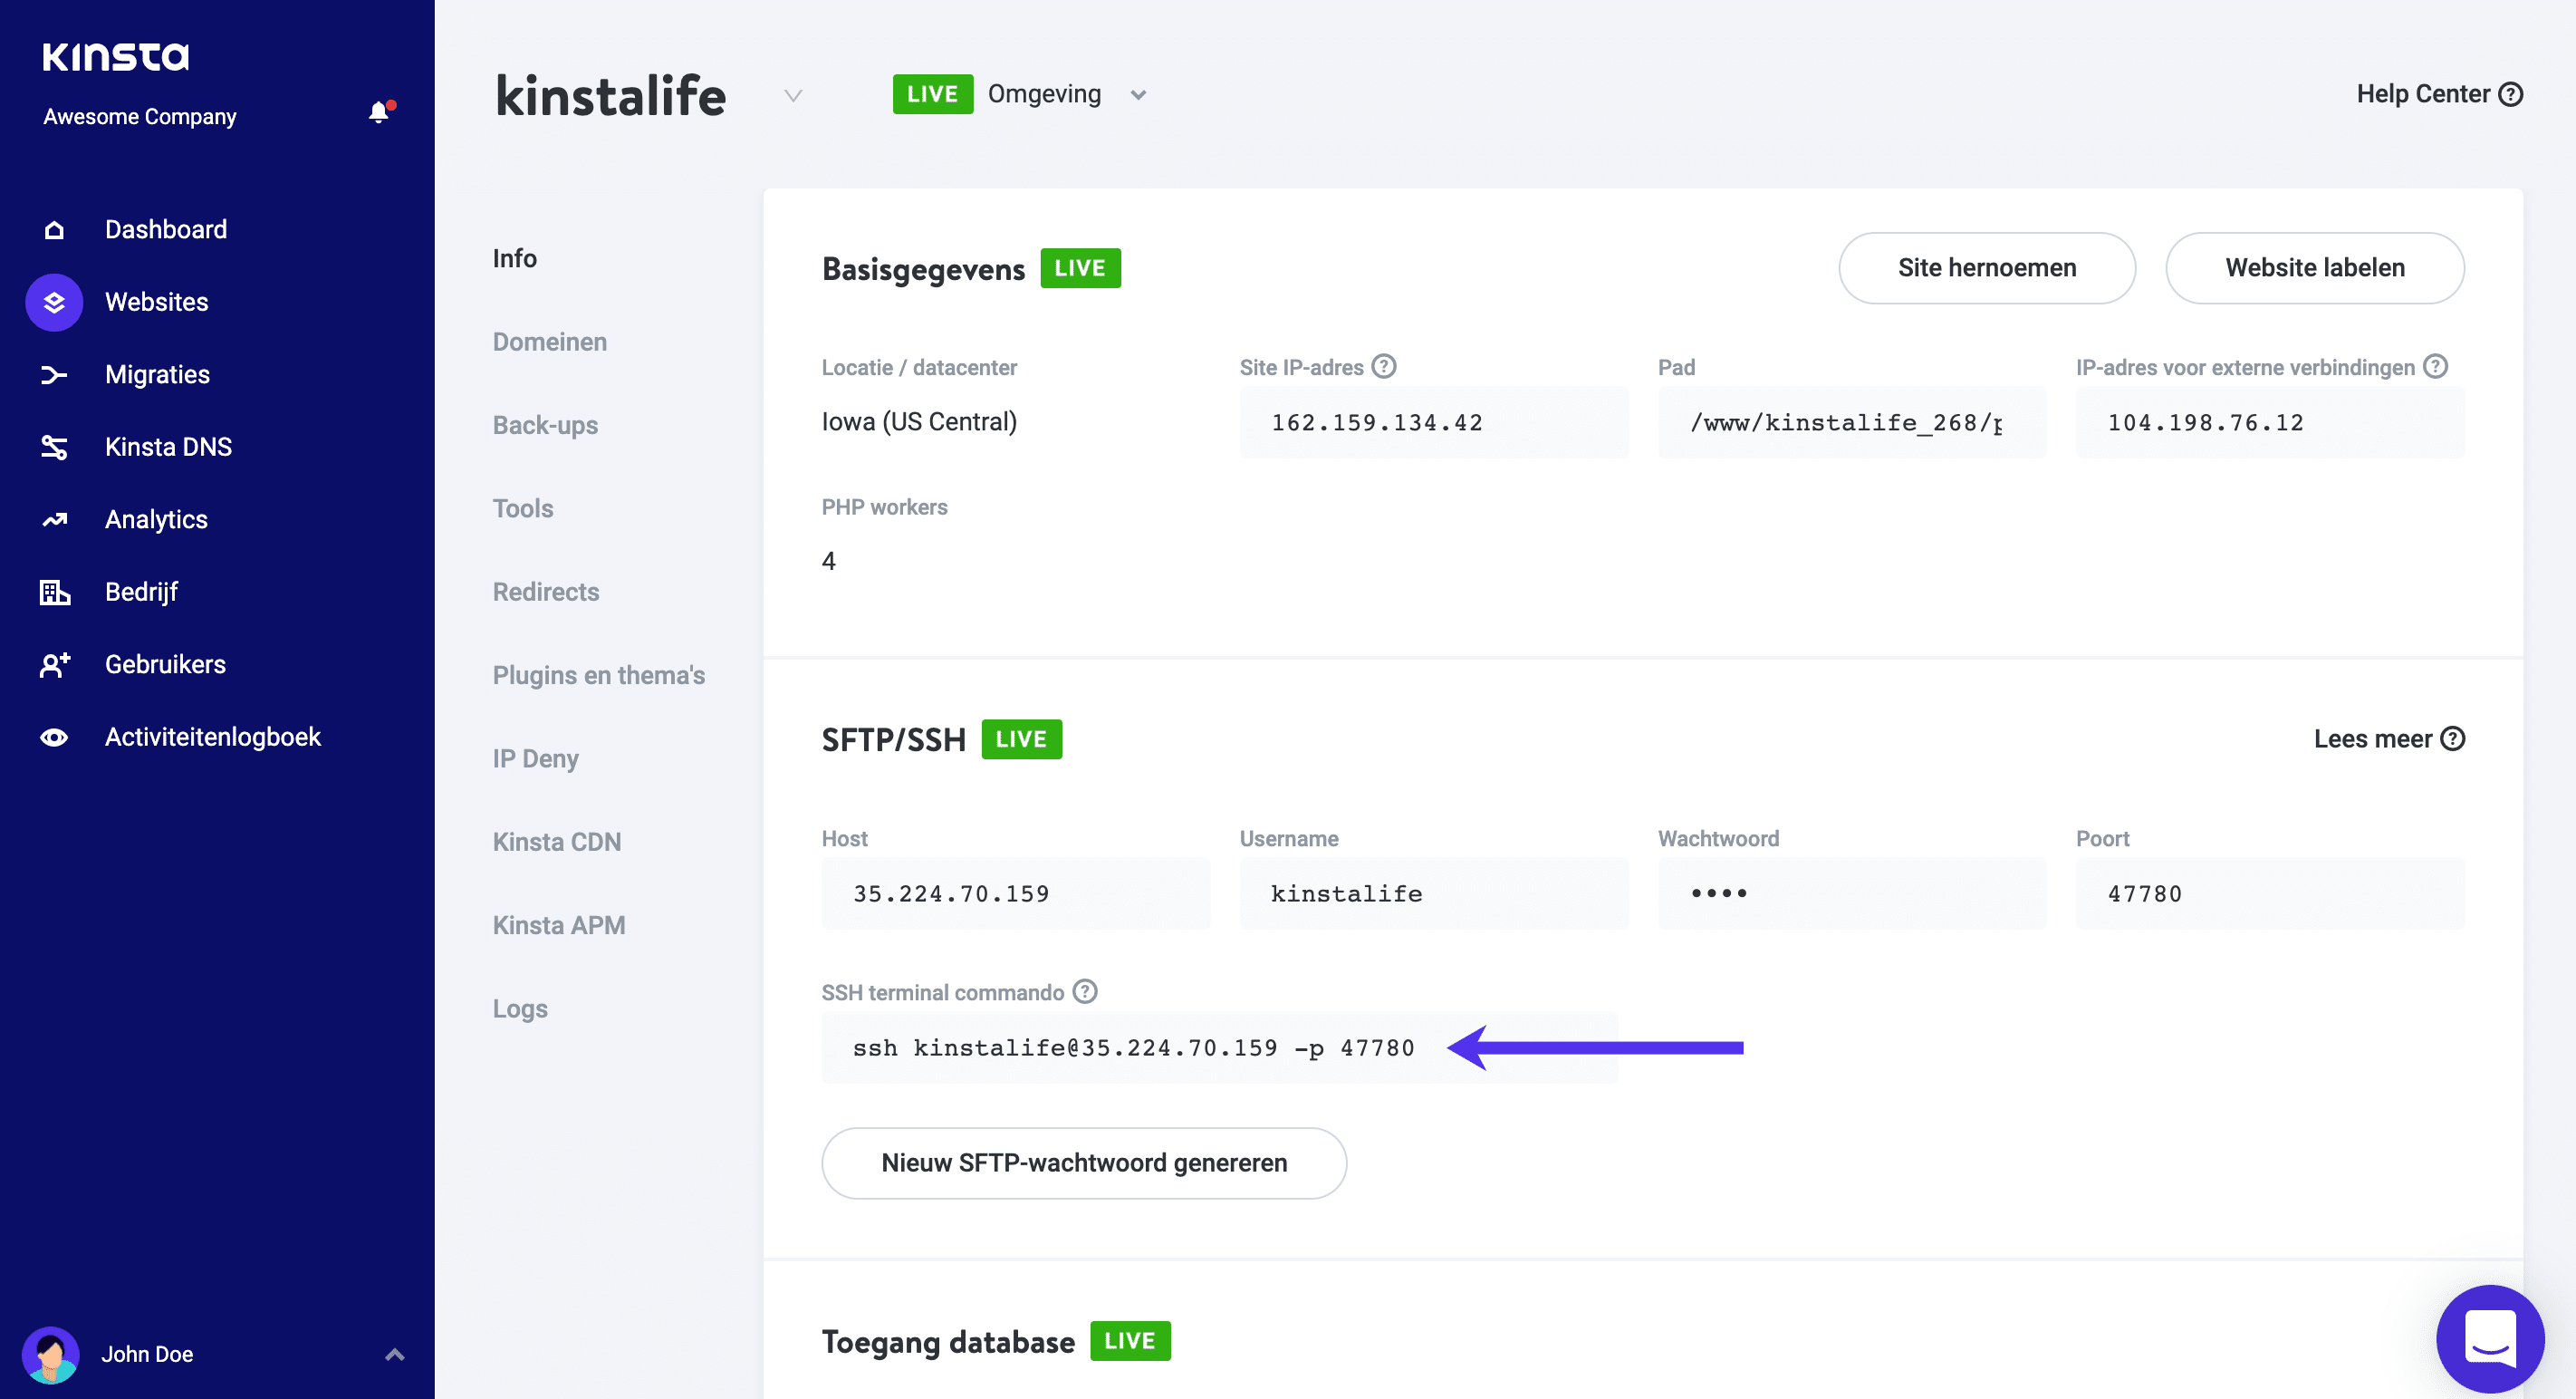This screenshot has height=1399, width=2576.
Task: Switch to Plugins en thema's tab
Action: (x=599, y=675)
